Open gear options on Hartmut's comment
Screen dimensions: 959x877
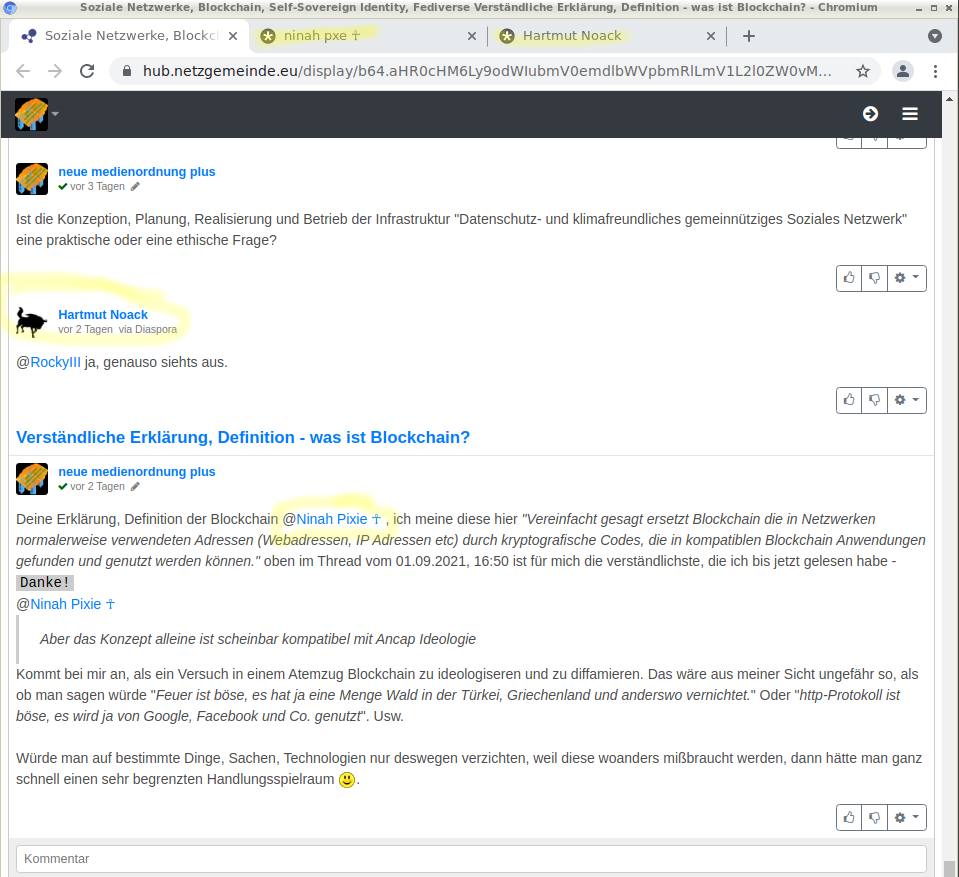click(906, 400)
